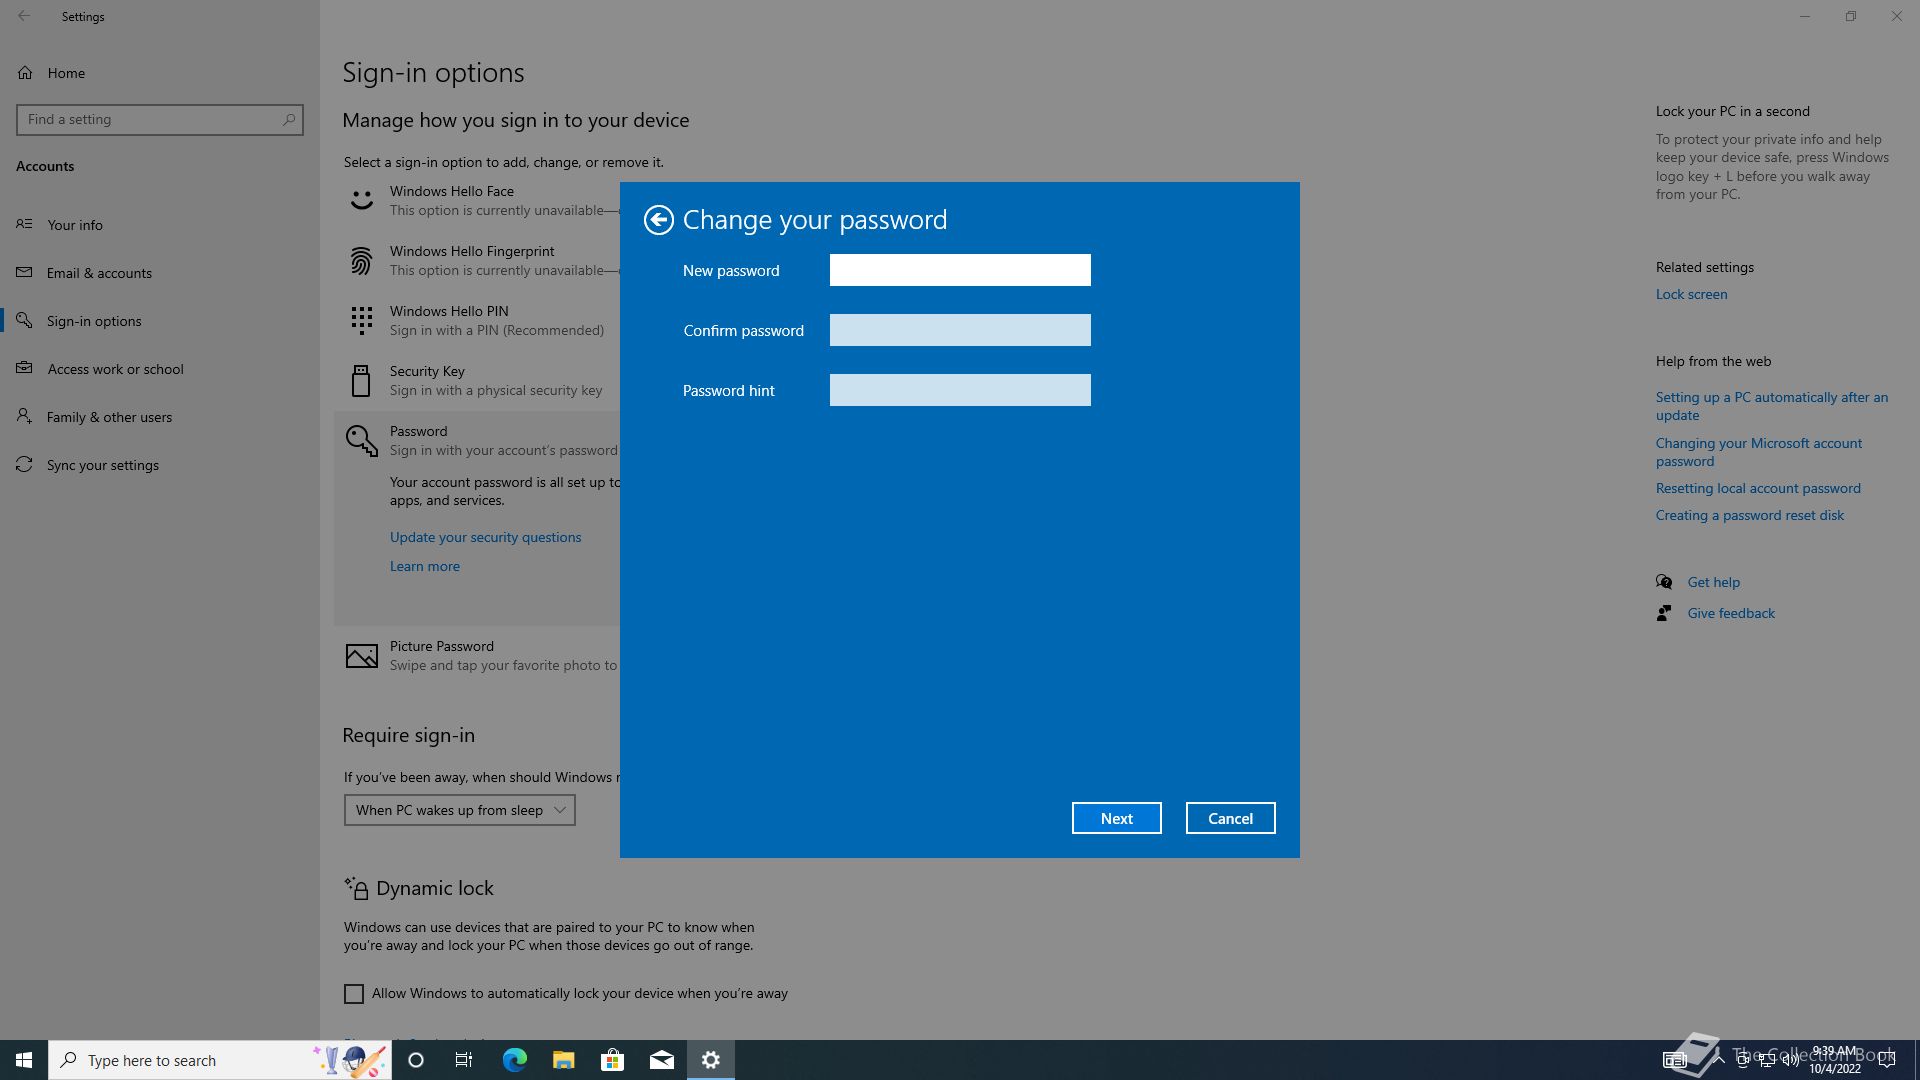The width and height of the screenshot is (1920, 1080).
Task: Click the Windows Hello Fingerprint icon
Action: pos(361,261)
